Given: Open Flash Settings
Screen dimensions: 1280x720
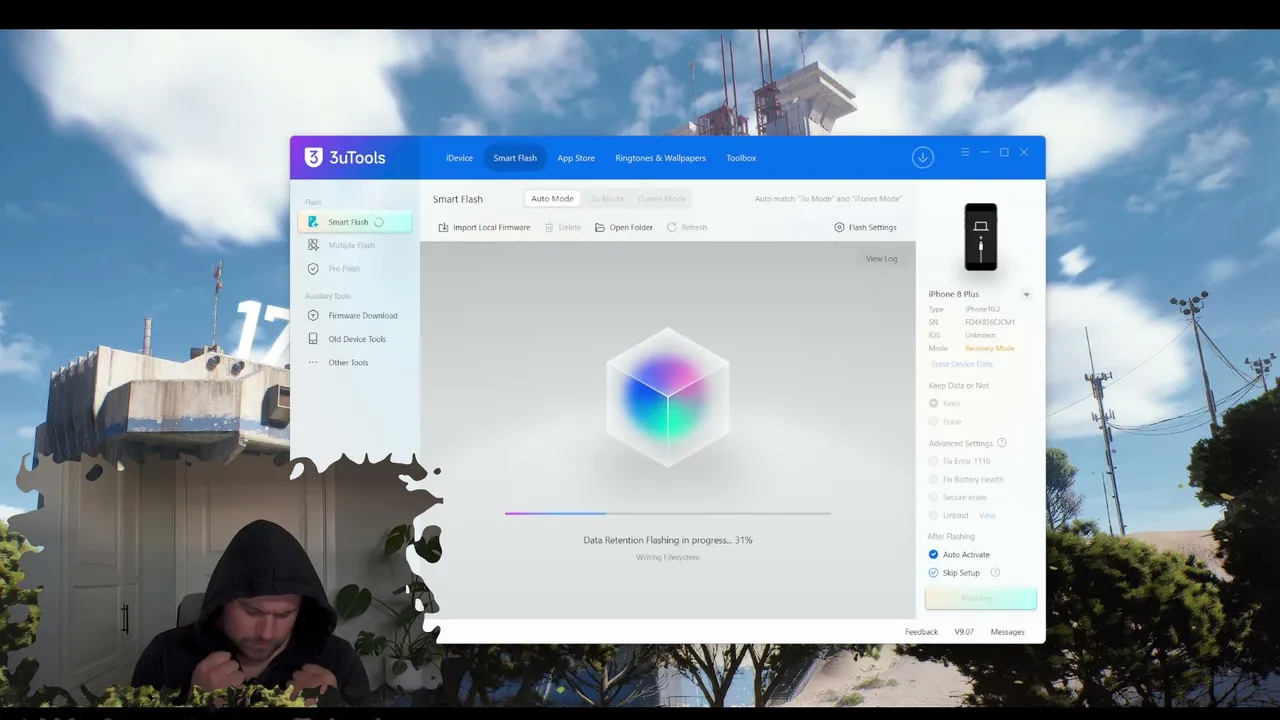Looking at the screenshot, I should 866,227.
